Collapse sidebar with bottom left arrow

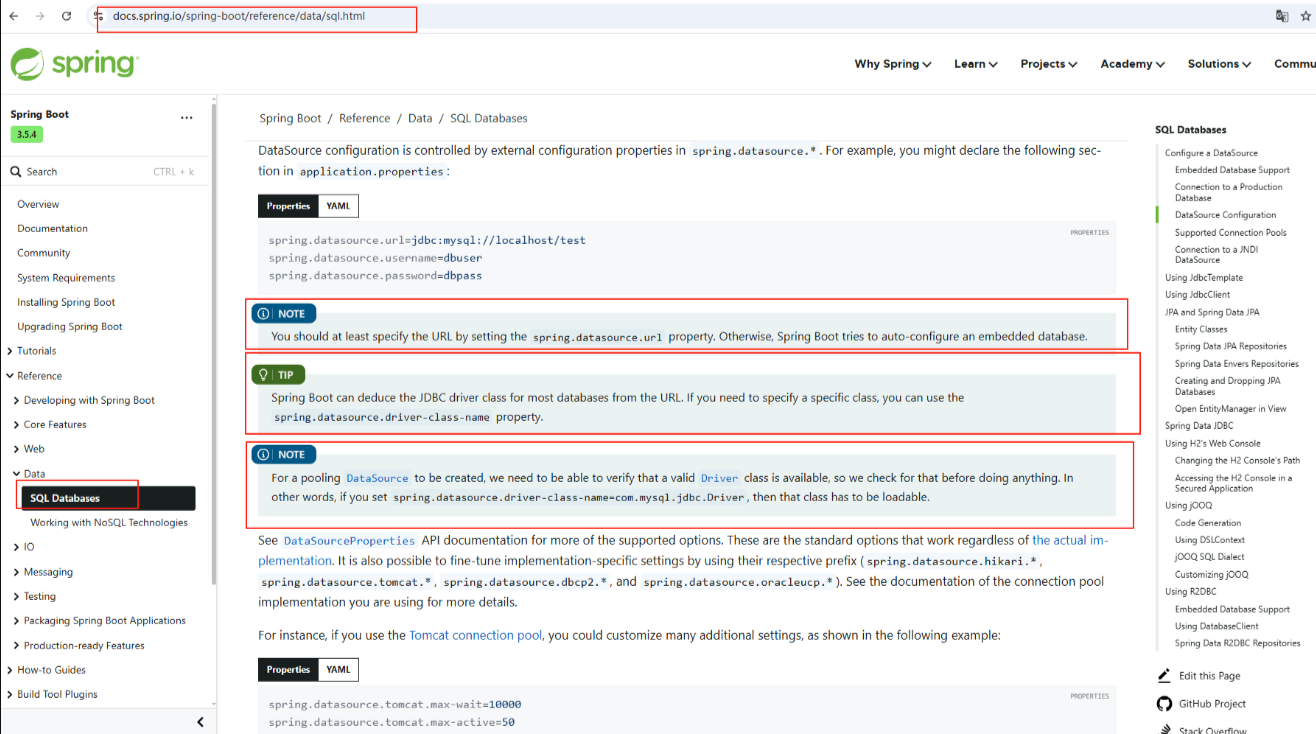point(200,722)
